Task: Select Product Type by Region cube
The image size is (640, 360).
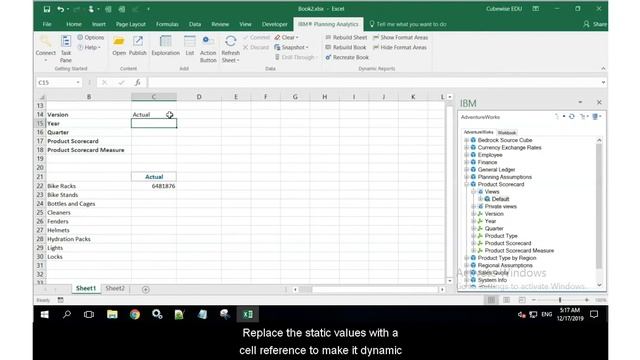Action: point(507,258)
